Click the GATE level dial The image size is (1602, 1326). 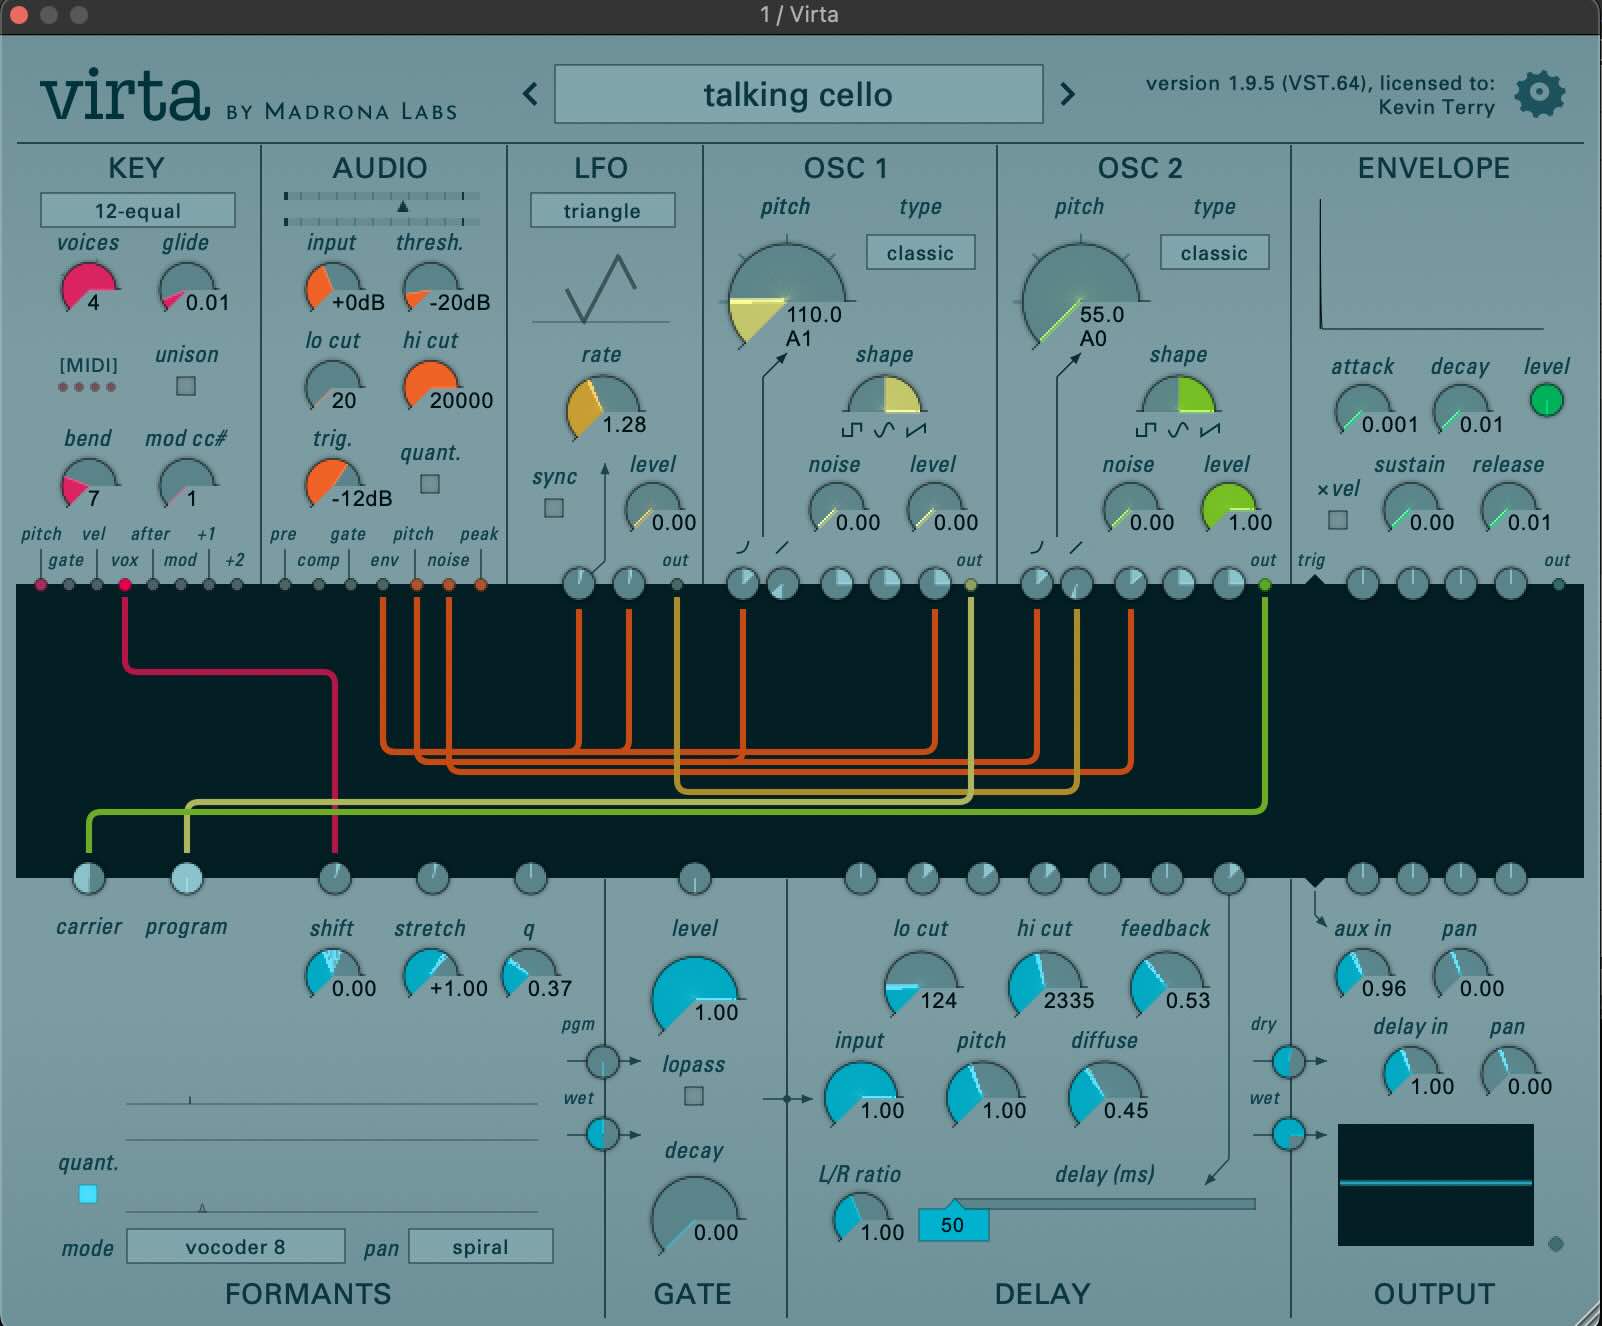(694, 994)
